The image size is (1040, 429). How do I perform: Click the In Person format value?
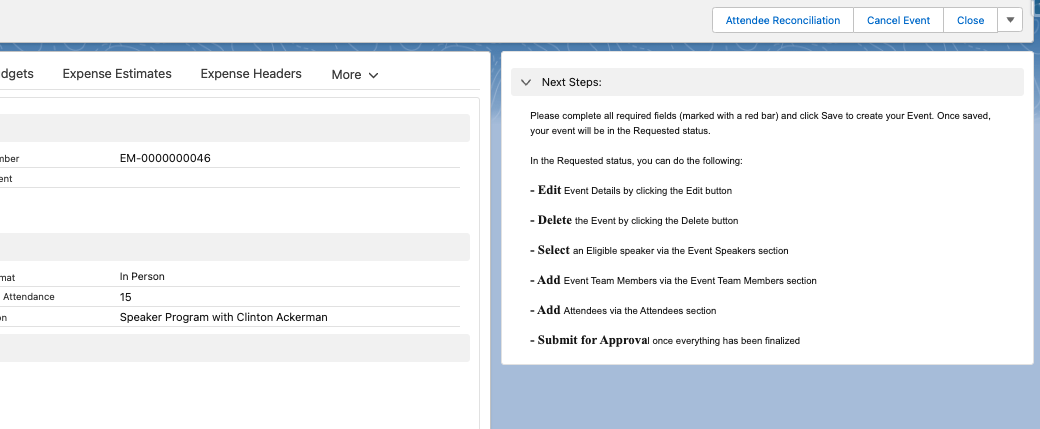click(x=142, y=276)
